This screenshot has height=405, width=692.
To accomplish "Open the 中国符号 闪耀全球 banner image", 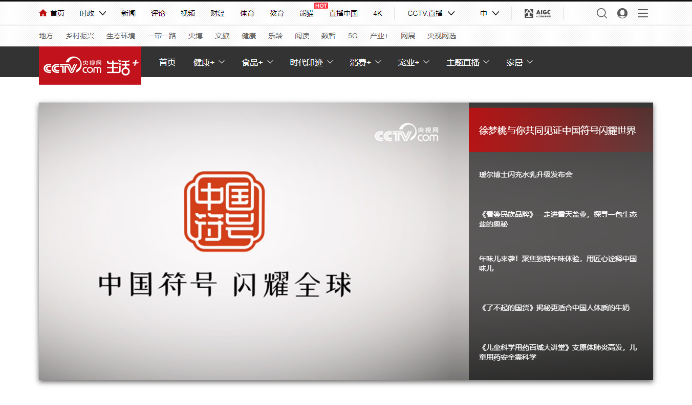I will tap(254, 241).
